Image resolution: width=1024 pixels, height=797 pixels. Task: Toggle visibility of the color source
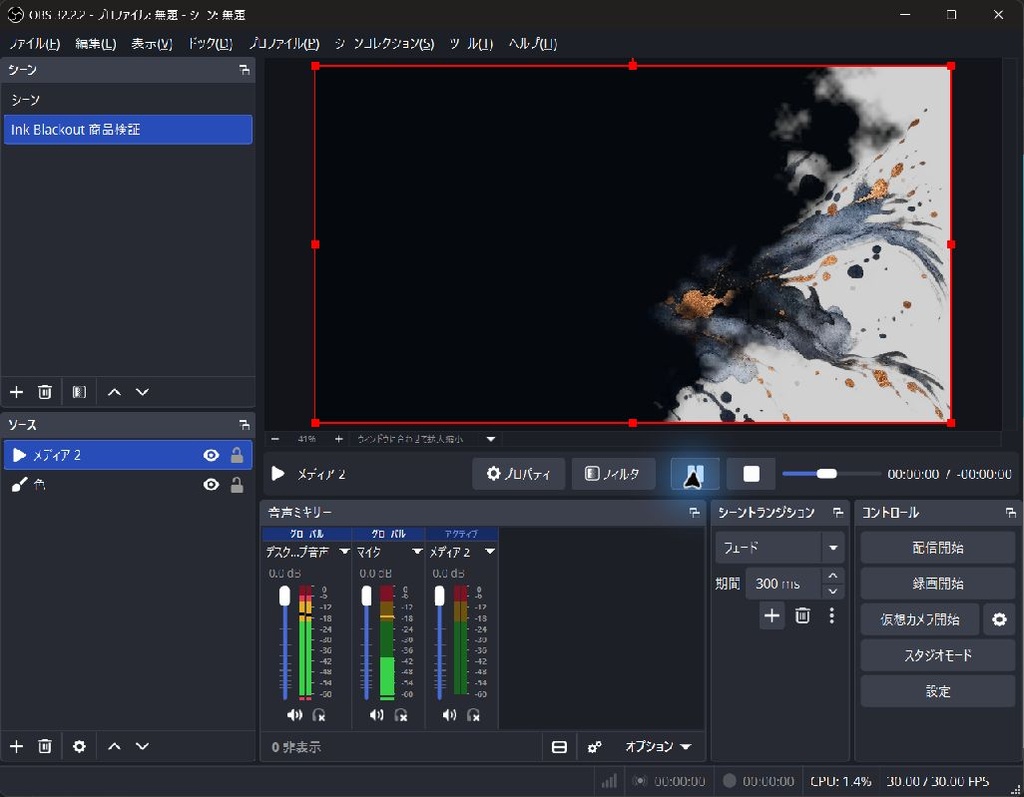tap(211, 485)
